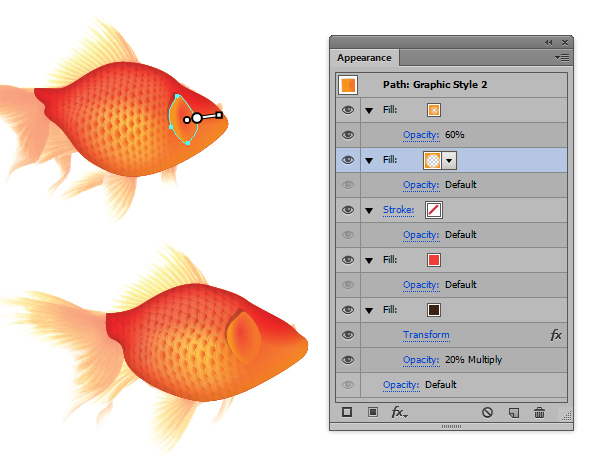This screenshot has height=469, width=600.
Task: Collapse the panel using double-arrow icon
Action: [548, 42]
